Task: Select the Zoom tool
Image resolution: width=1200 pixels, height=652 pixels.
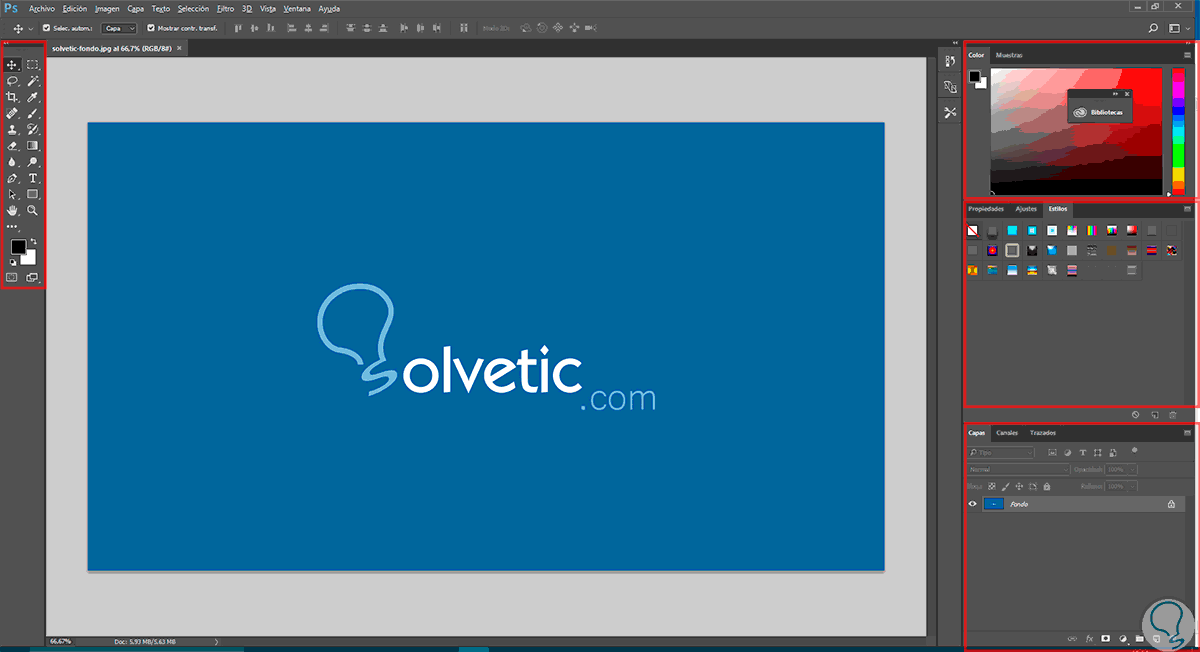Action: 33,211
